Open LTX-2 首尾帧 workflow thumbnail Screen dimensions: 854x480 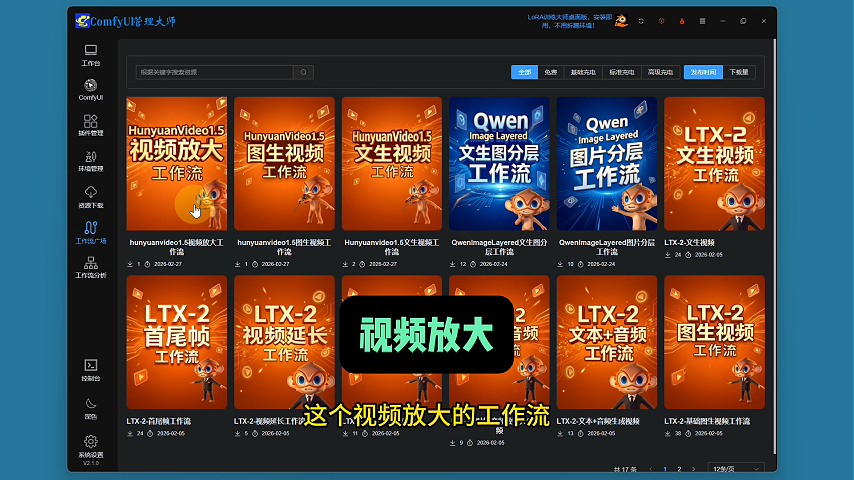click(176, 342)
